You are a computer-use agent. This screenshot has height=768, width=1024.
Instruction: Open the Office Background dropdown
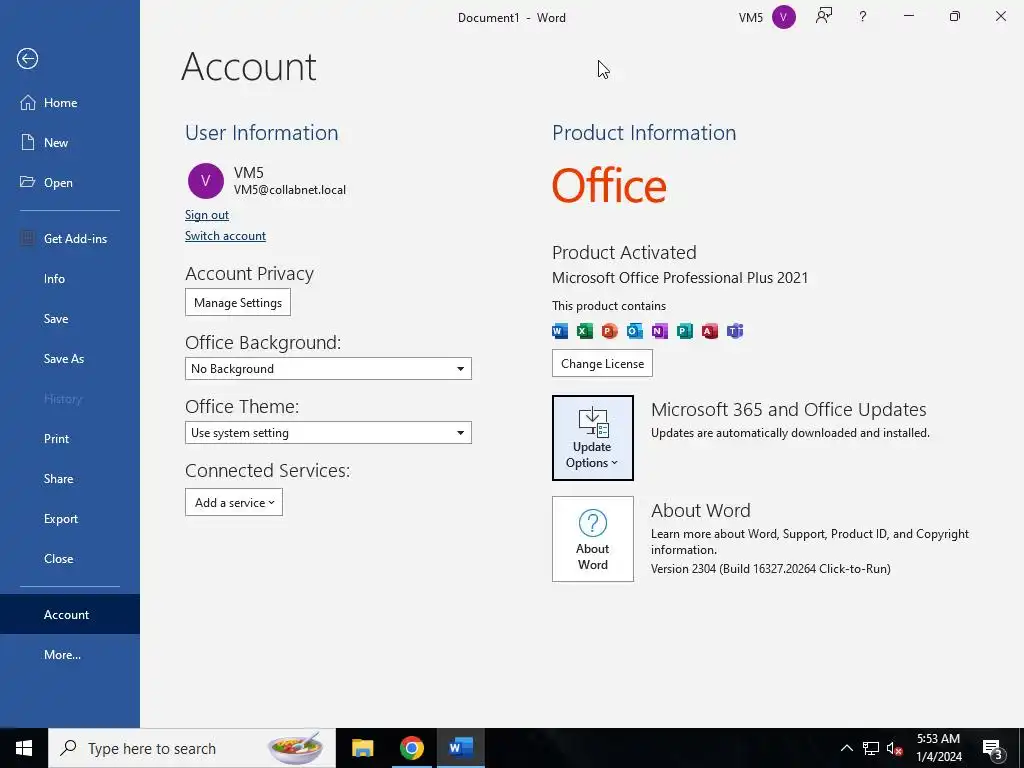tap(328, 369)
